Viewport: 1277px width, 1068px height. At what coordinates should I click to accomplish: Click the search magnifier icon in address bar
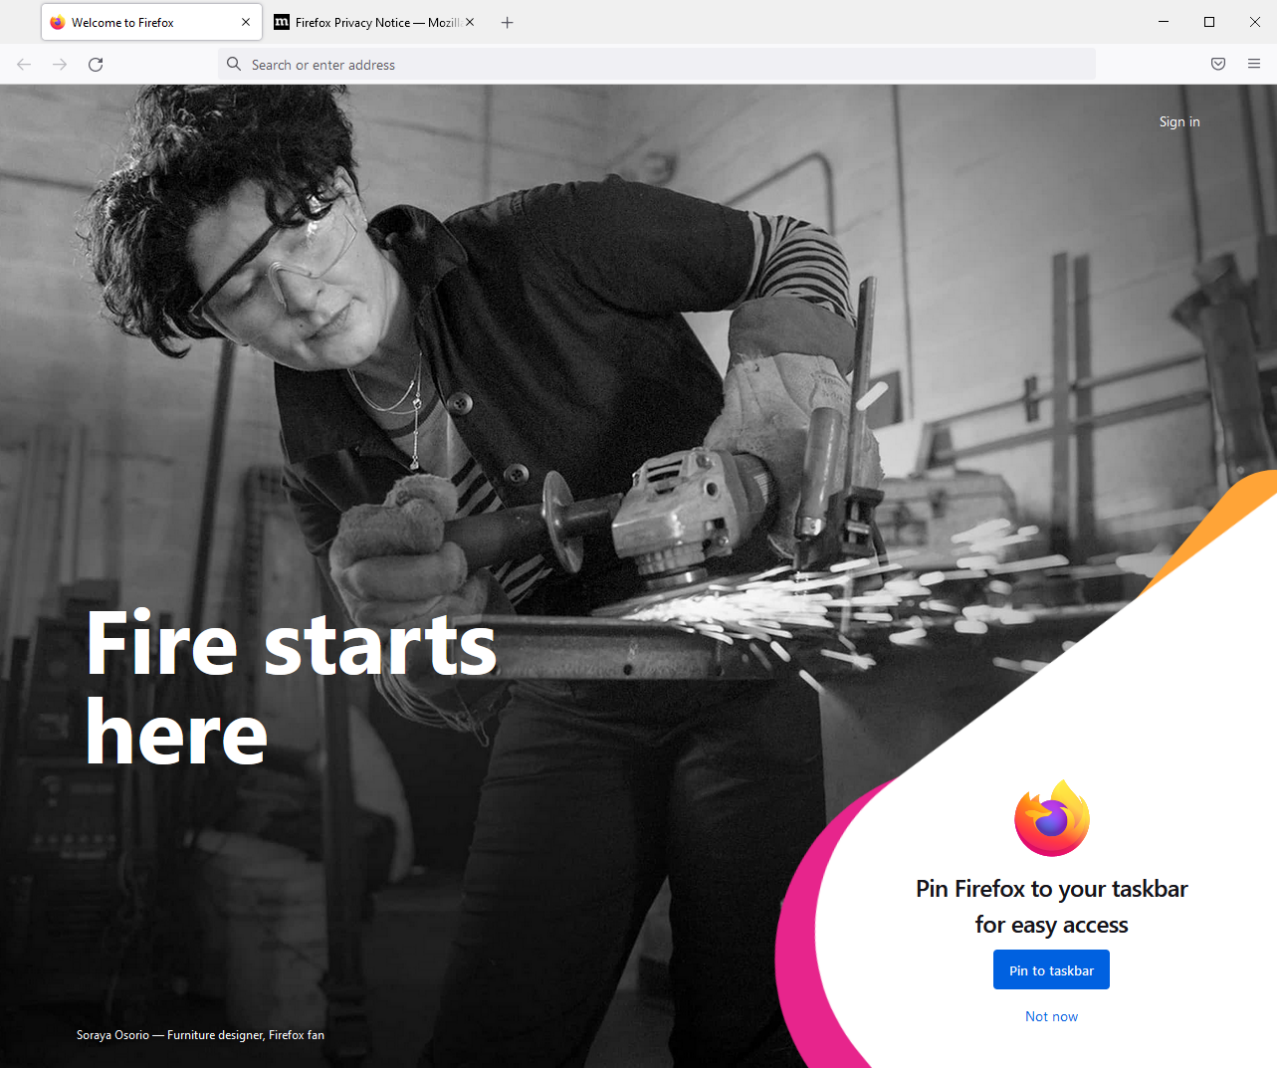point(234,64)
